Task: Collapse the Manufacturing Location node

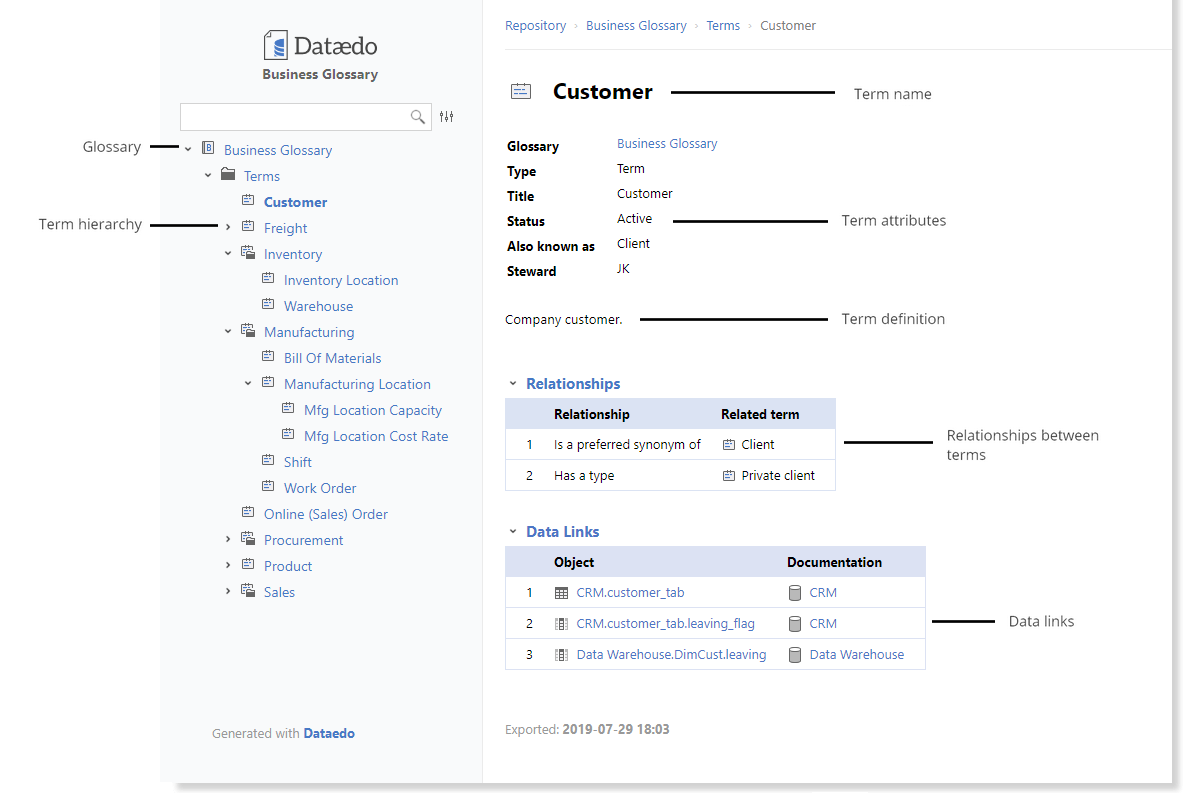Action: (248, 384)
